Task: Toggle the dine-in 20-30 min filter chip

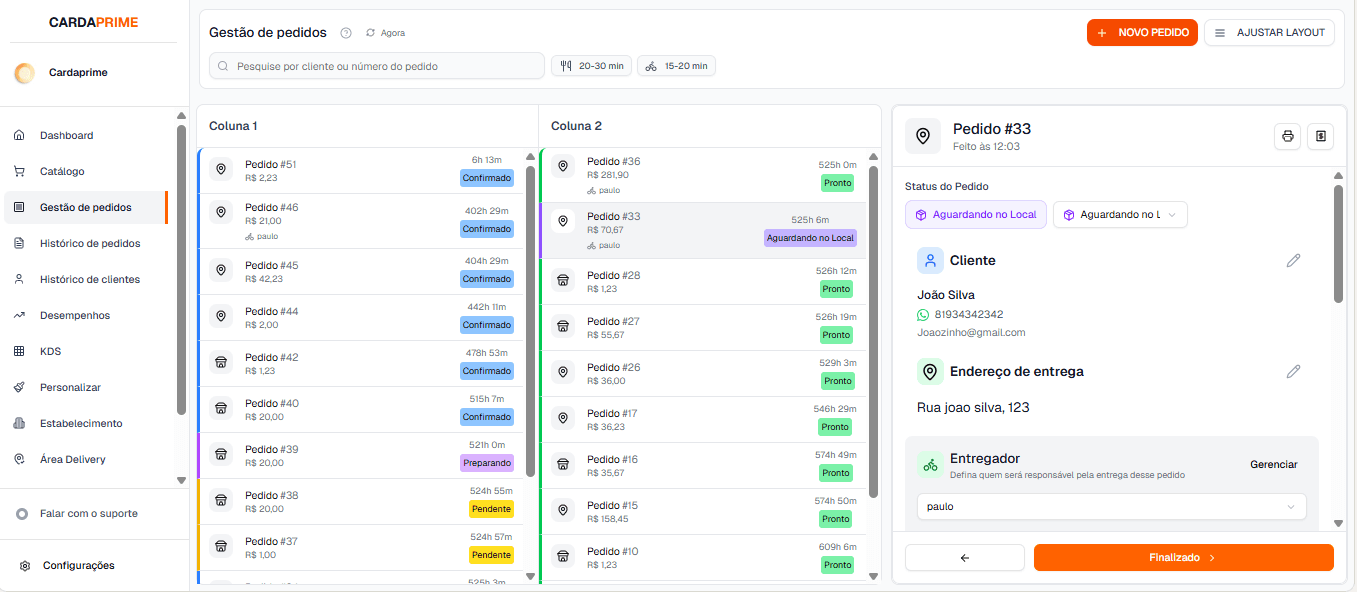Action: pyautogui.click(x=591, y=64)
